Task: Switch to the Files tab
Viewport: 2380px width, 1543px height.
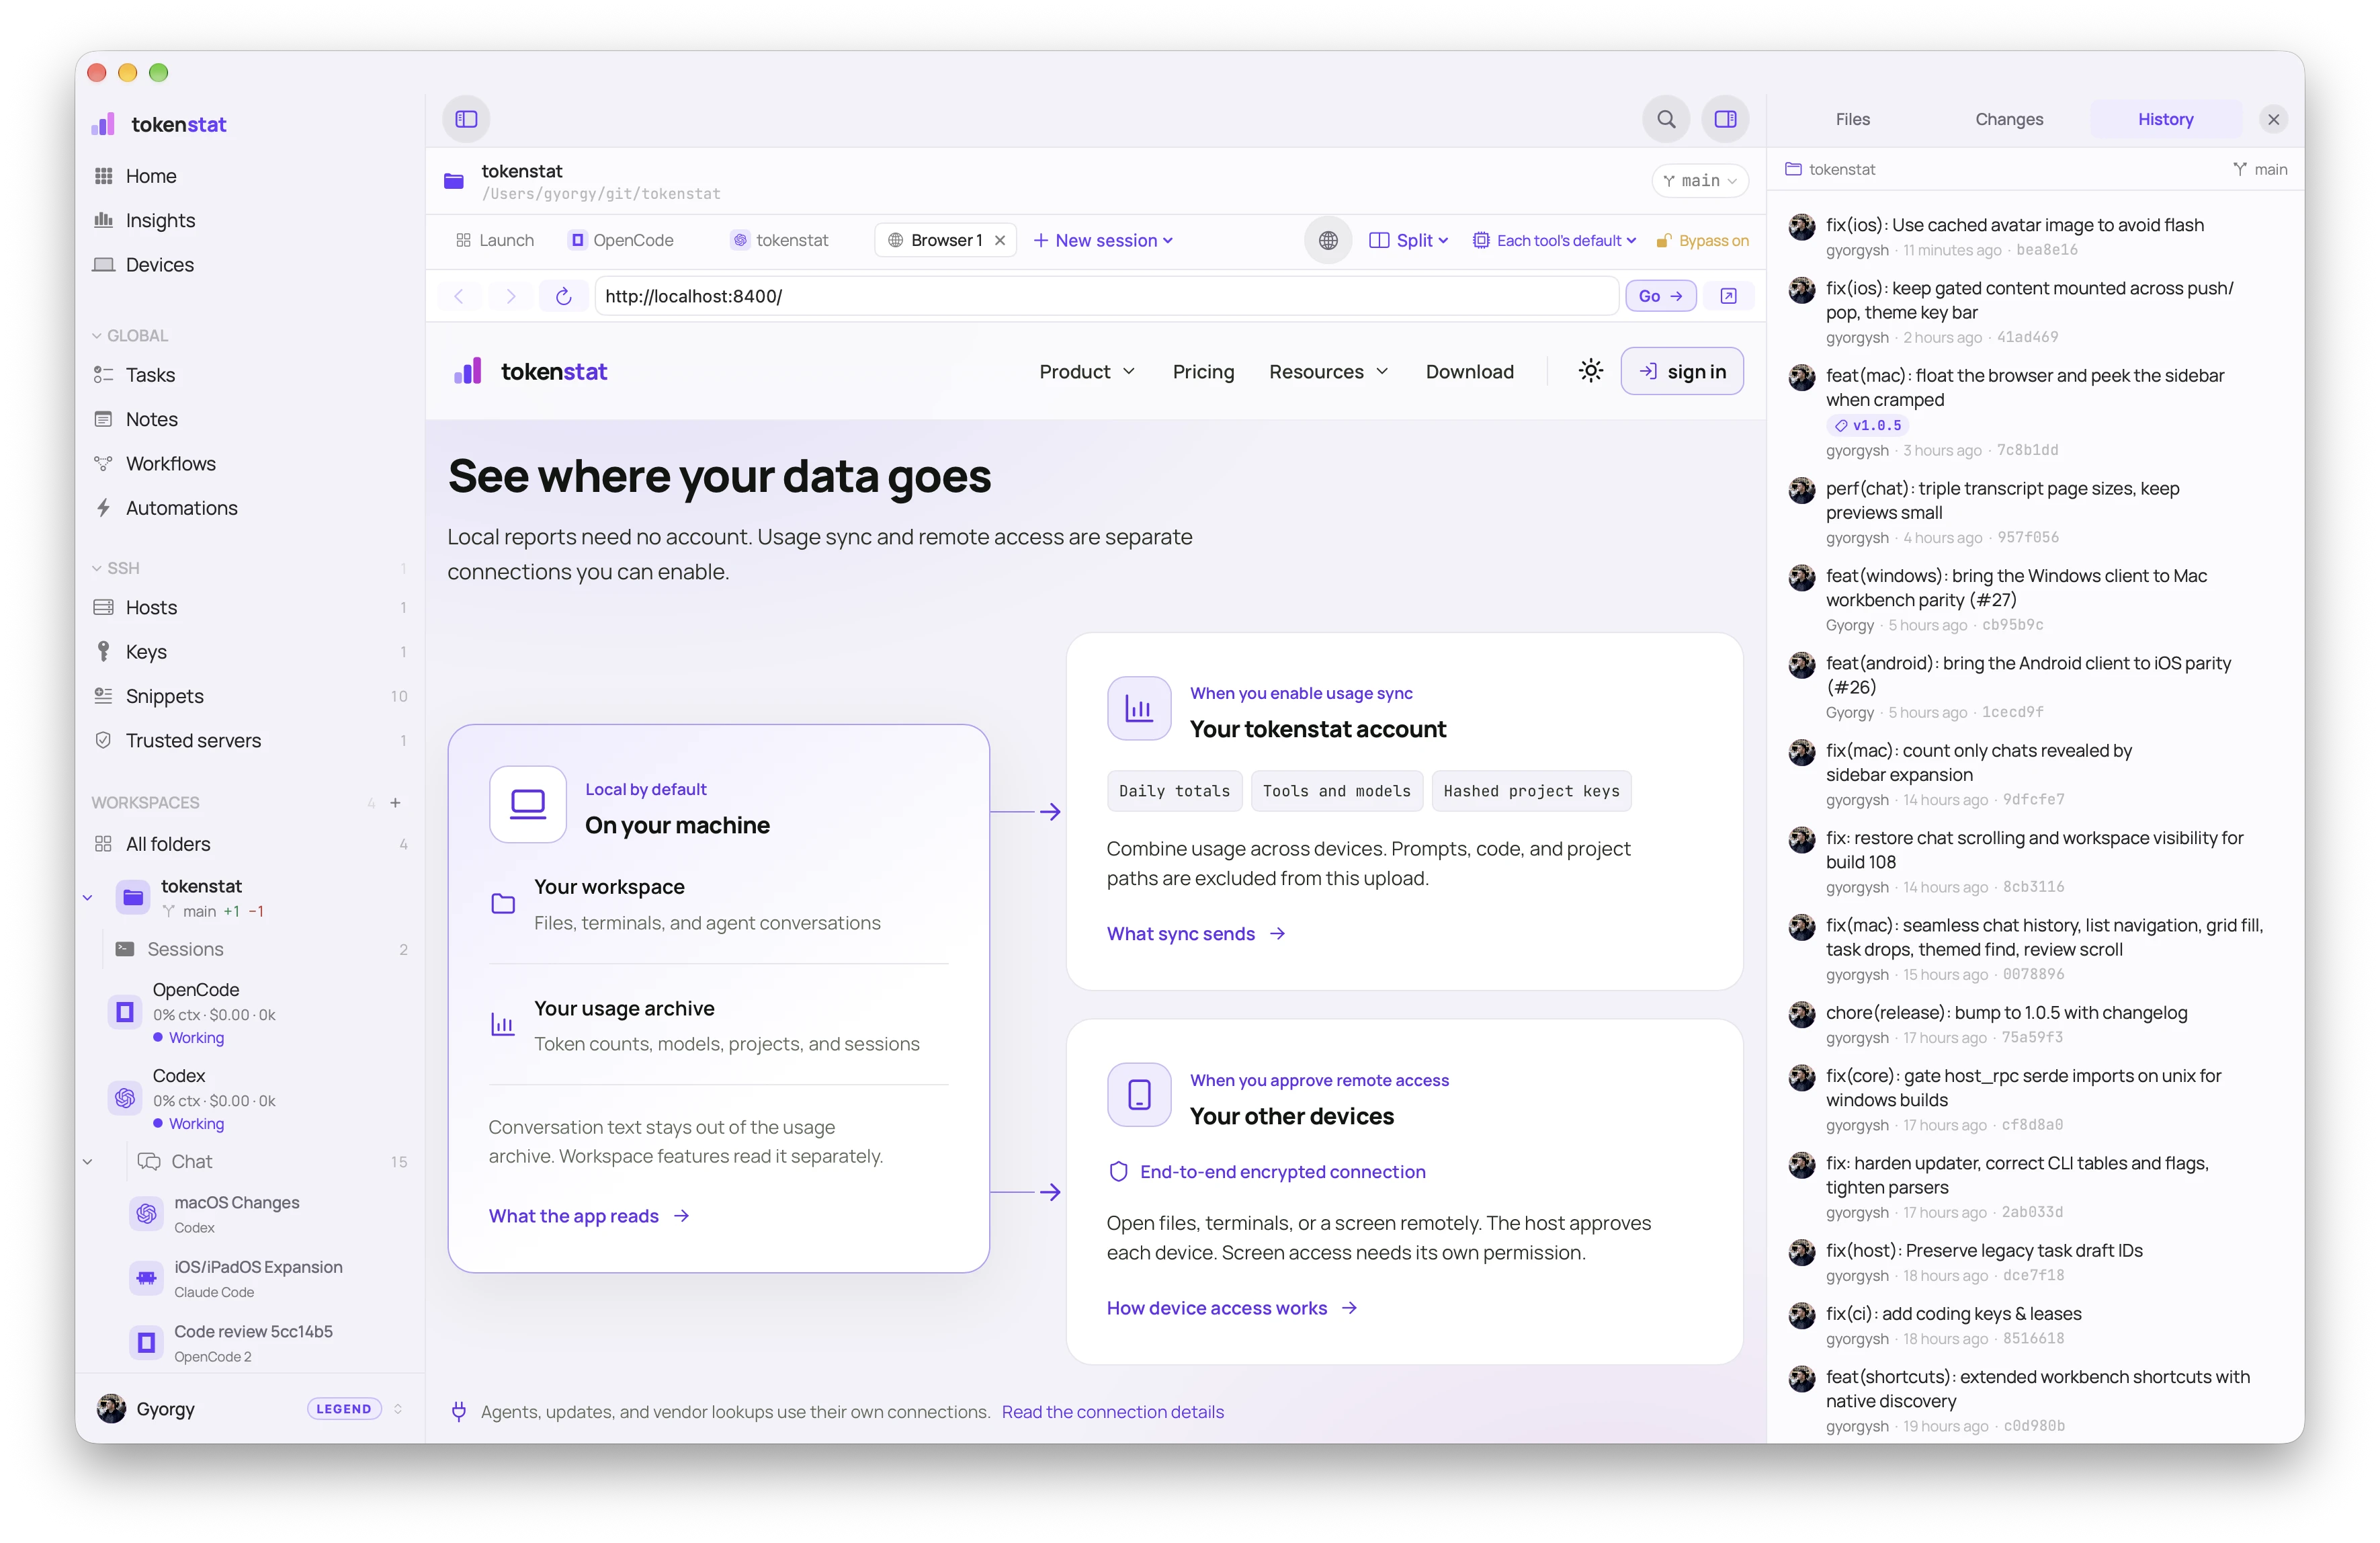Action: (x=1852, y=119)
